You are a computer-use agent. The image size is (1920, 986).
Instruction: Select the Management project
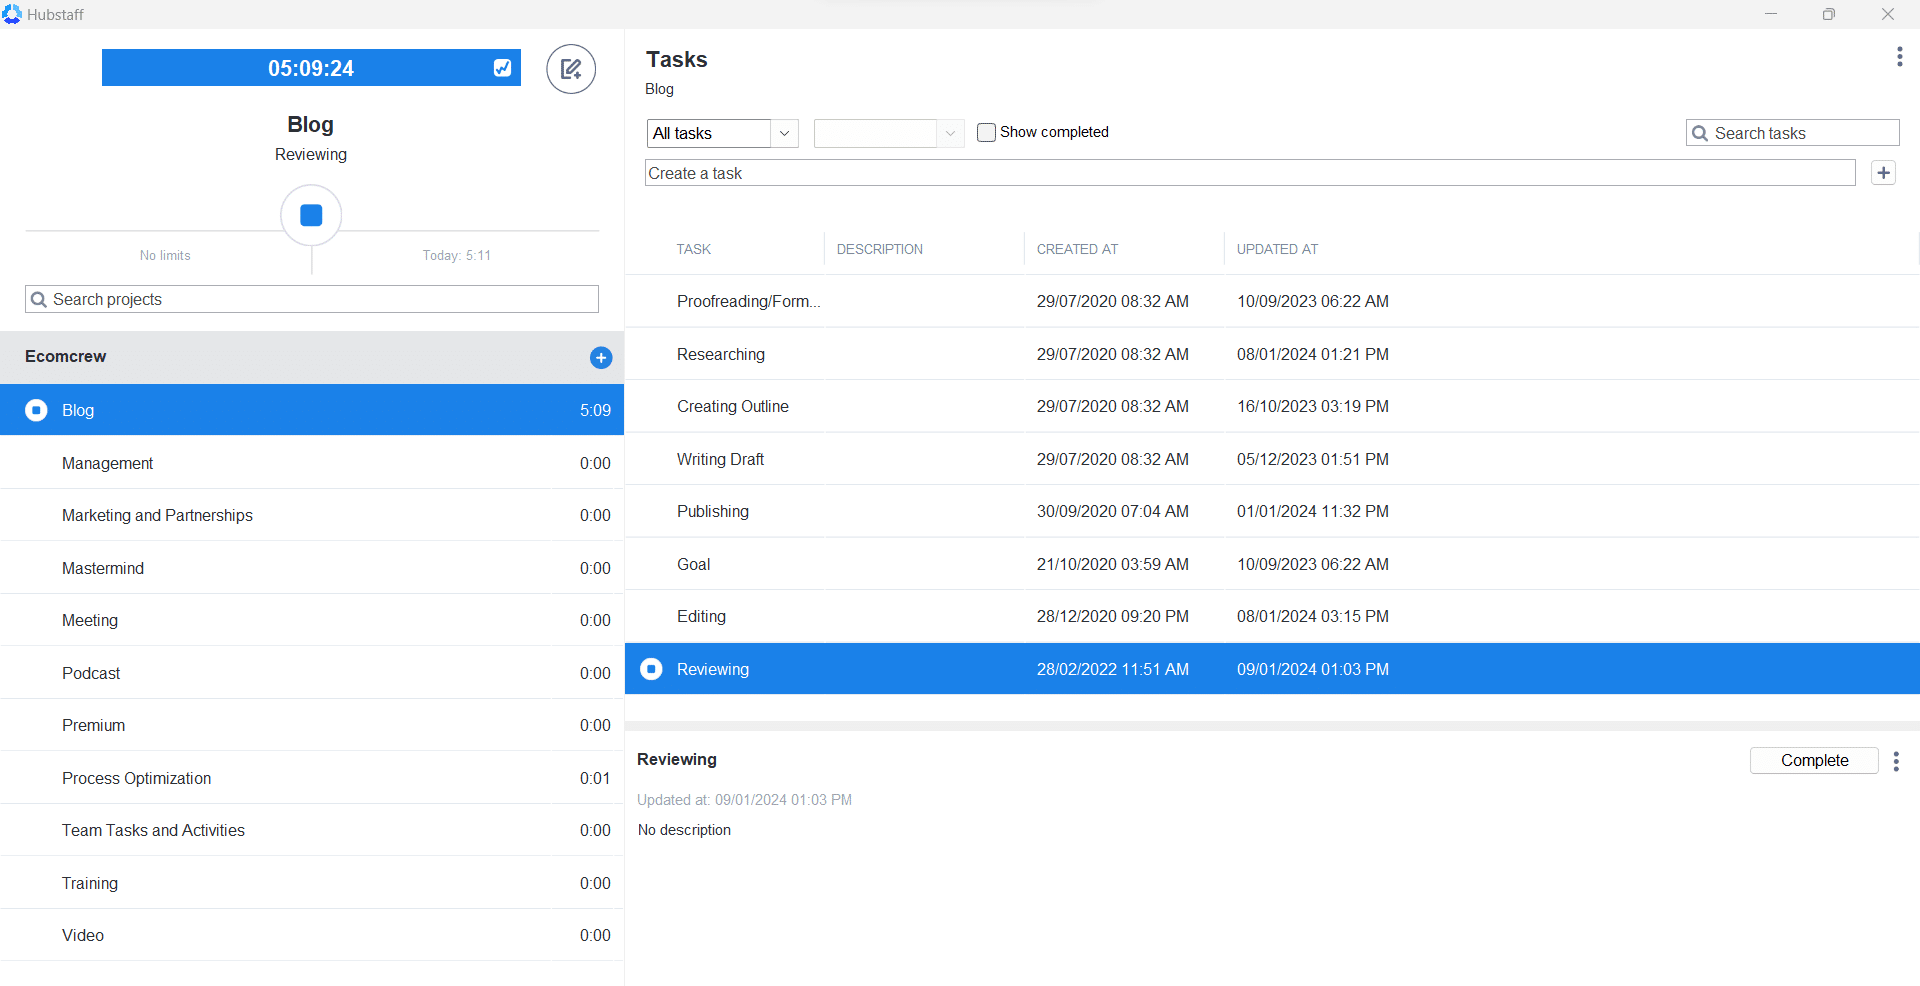(312, 463)
